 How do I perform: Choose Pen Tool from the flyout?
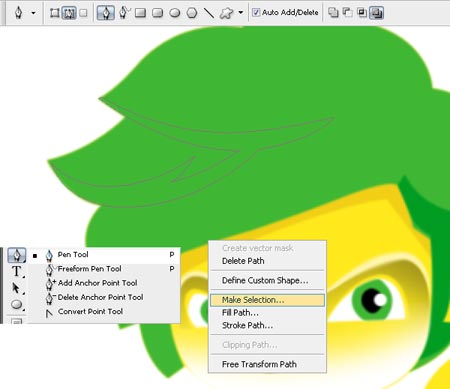(104, 255)
